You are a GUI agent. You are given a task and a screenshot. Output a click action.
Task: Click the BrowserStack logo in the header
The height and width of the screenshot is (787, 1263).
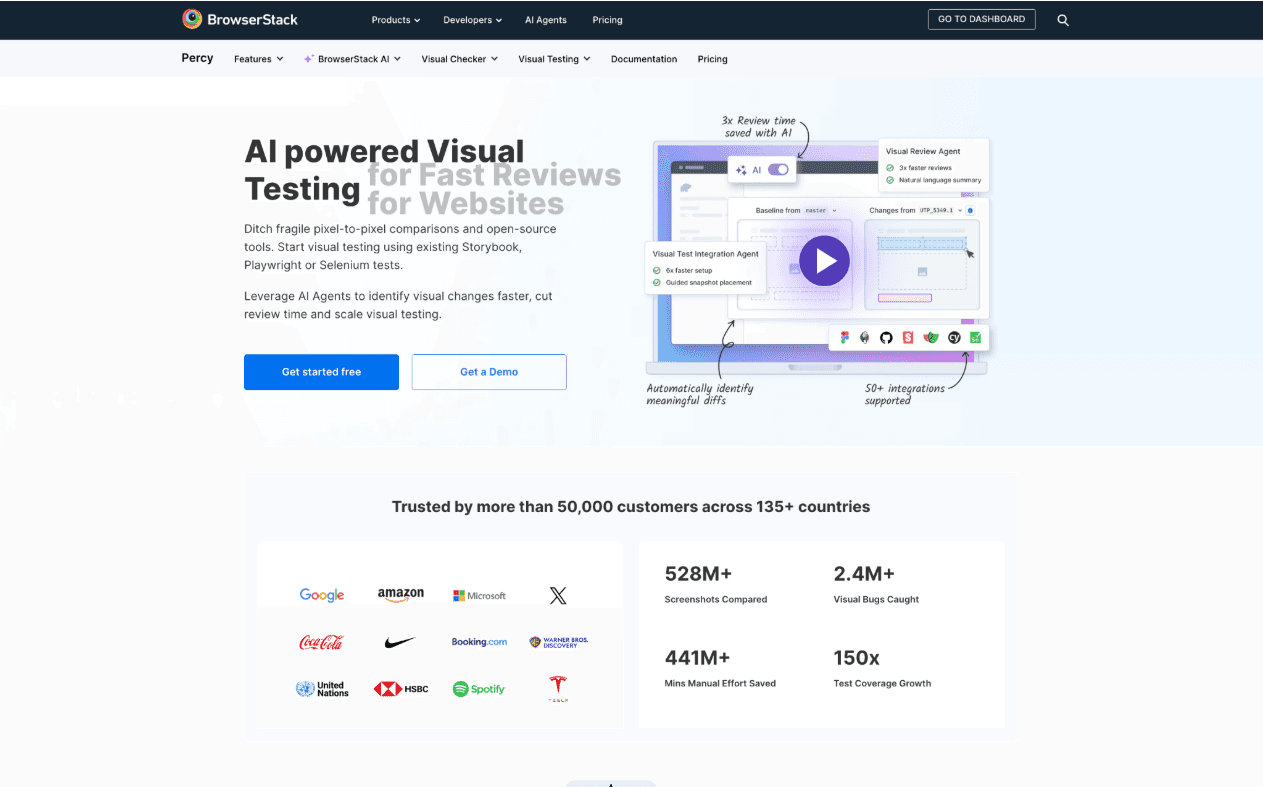click(240, 19)
